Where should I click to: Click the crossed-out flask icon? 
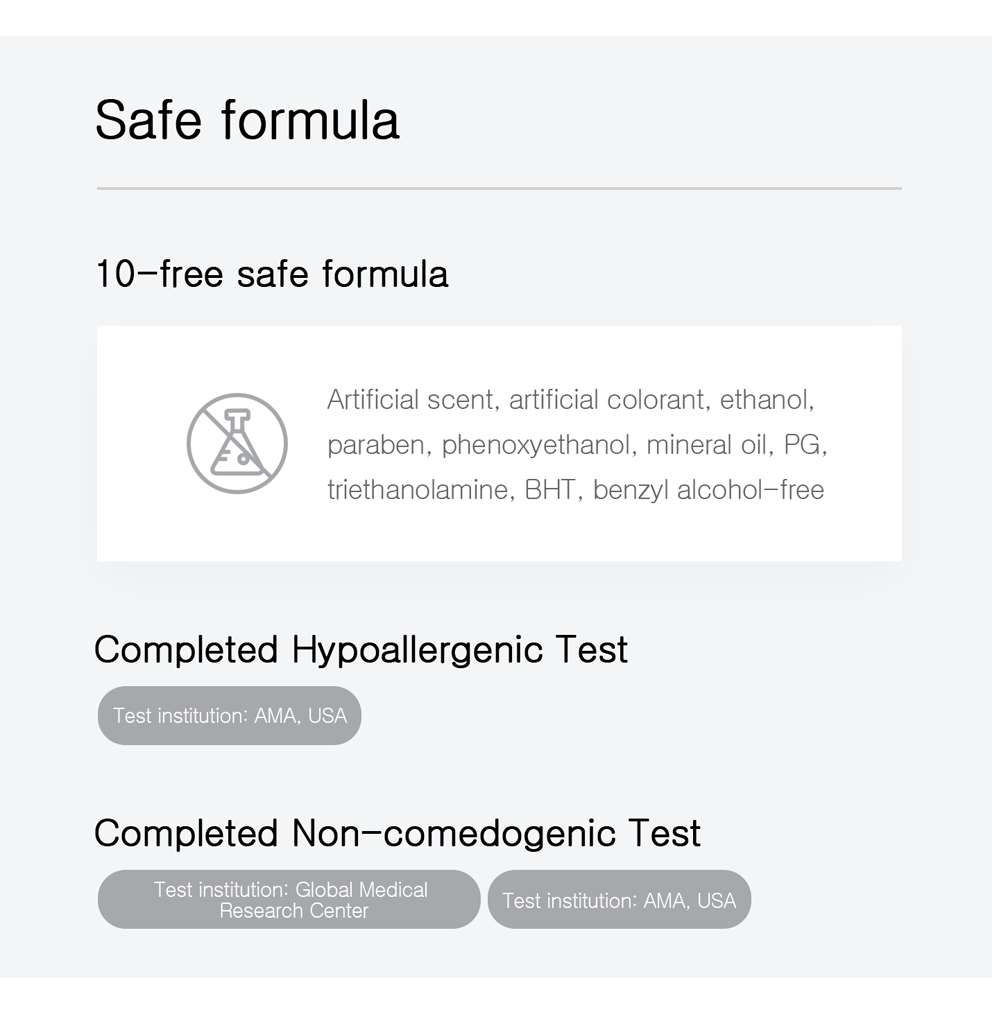[237, 443]
